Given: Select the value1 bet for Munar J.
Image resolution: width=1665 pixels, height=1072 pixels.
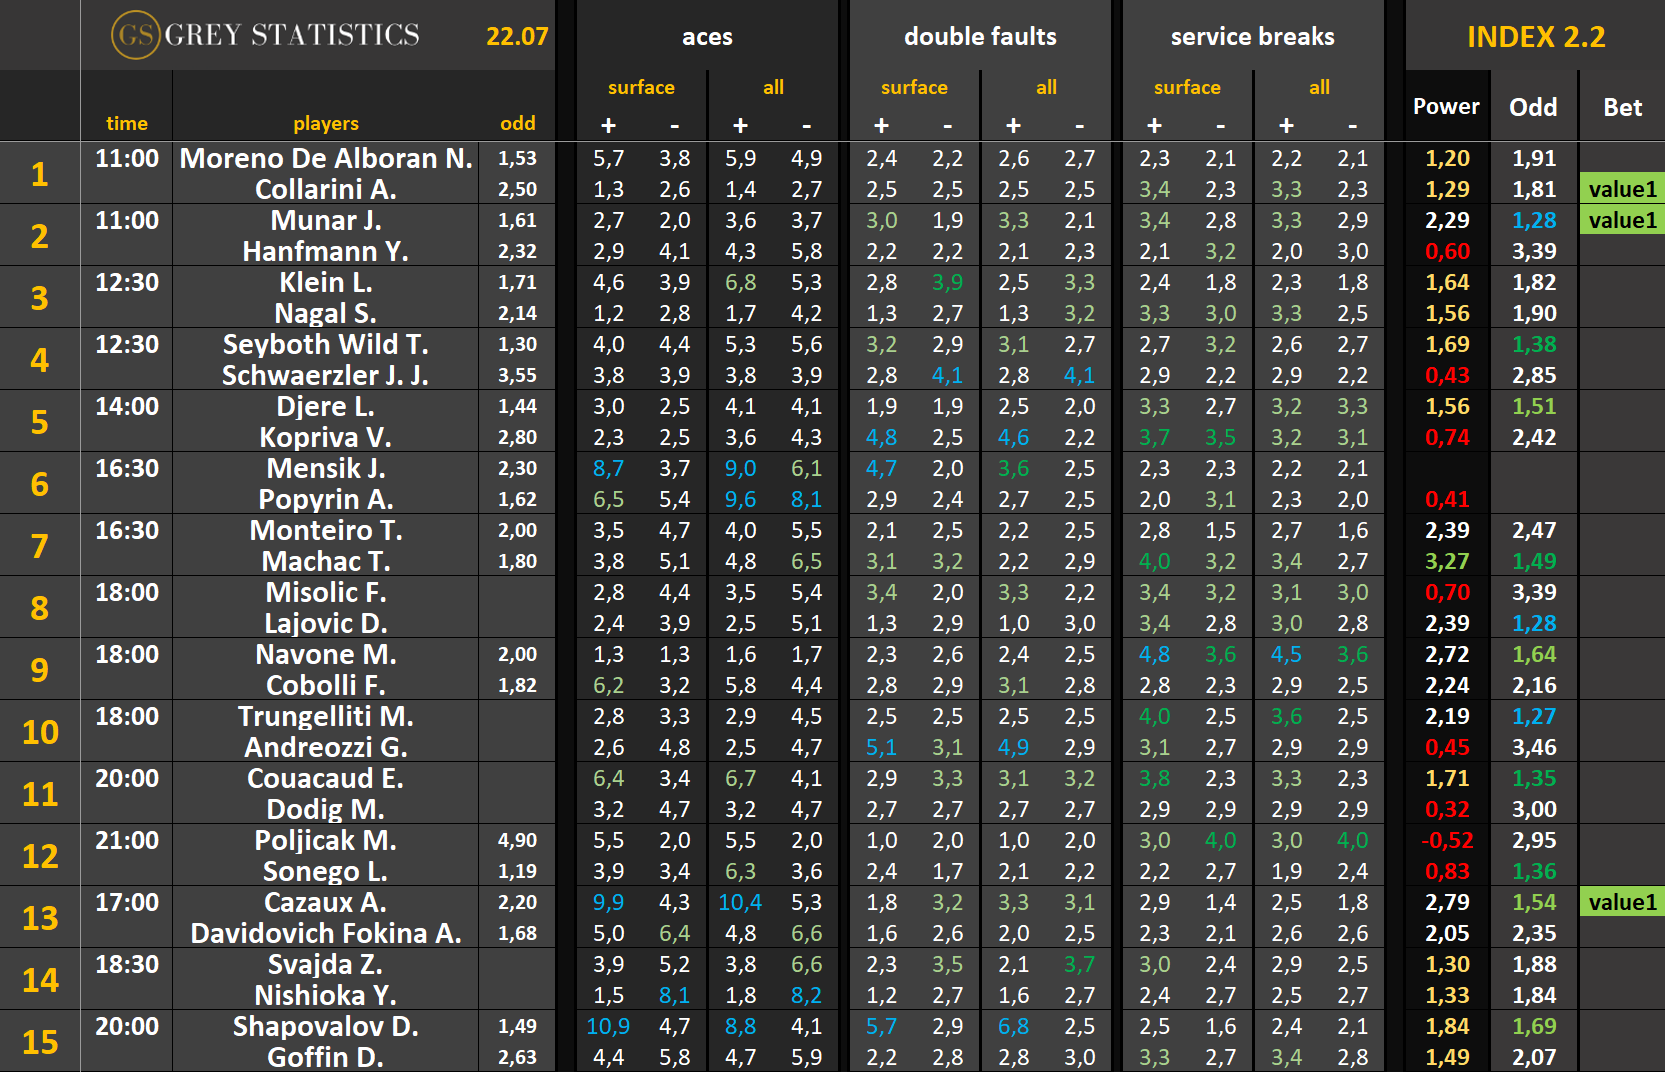Looking at the screenshot, I should pos(1622,220).
